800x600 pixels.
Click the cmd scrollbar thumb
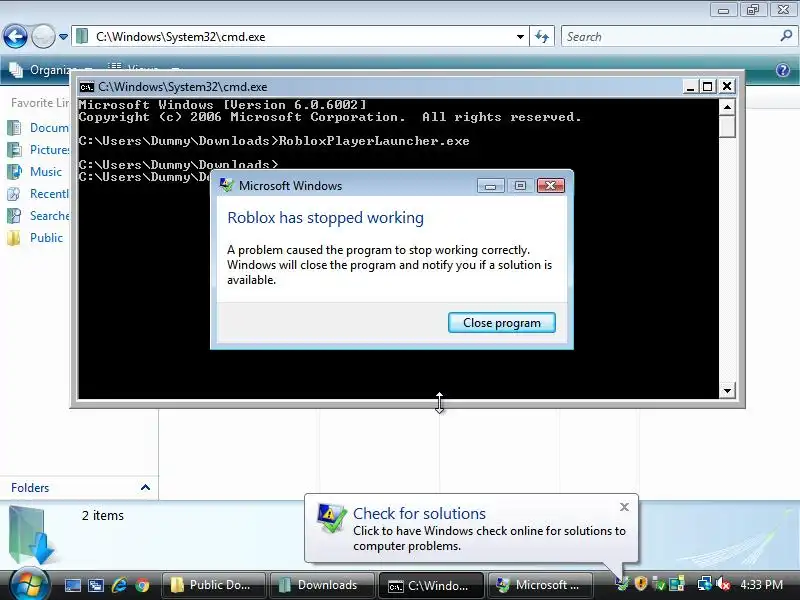(x=727, y=126)
